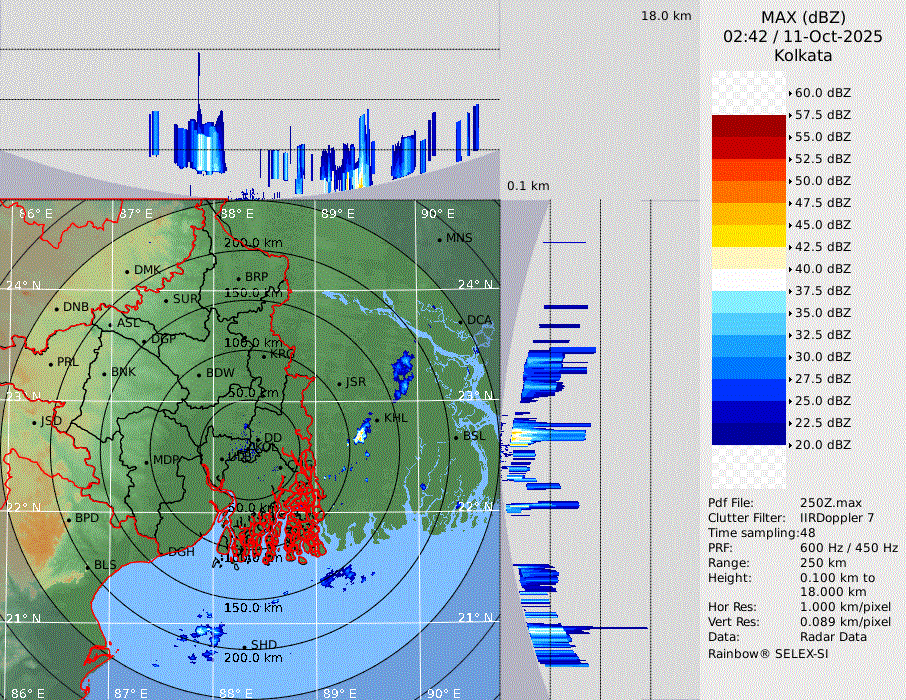This screenshot has width=906, height=700.
Task: Click the DCA station marker
Action: click(x=461, y=321)
